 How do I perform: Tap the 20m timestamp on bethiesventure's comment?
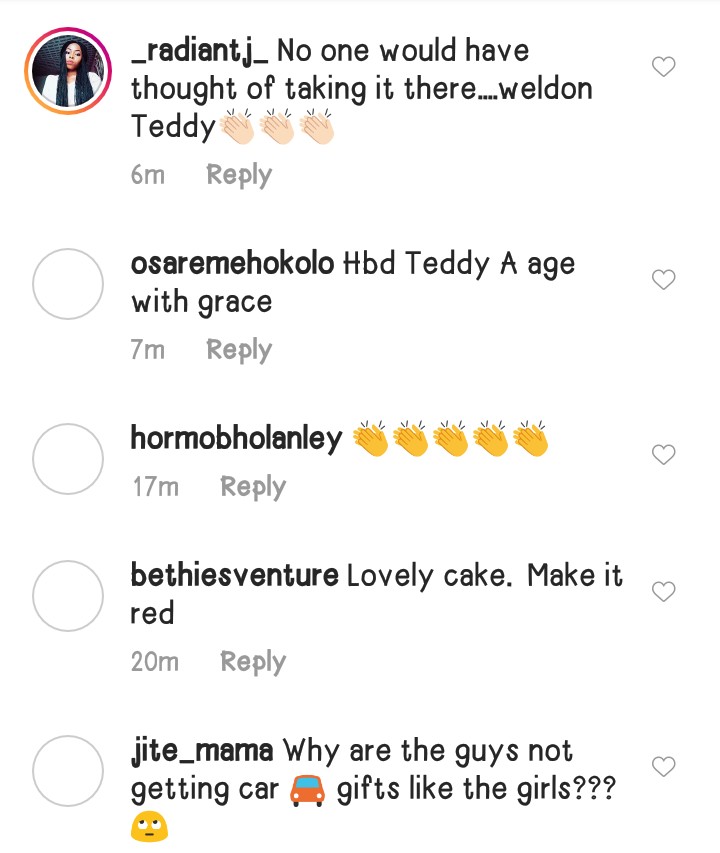154,662
